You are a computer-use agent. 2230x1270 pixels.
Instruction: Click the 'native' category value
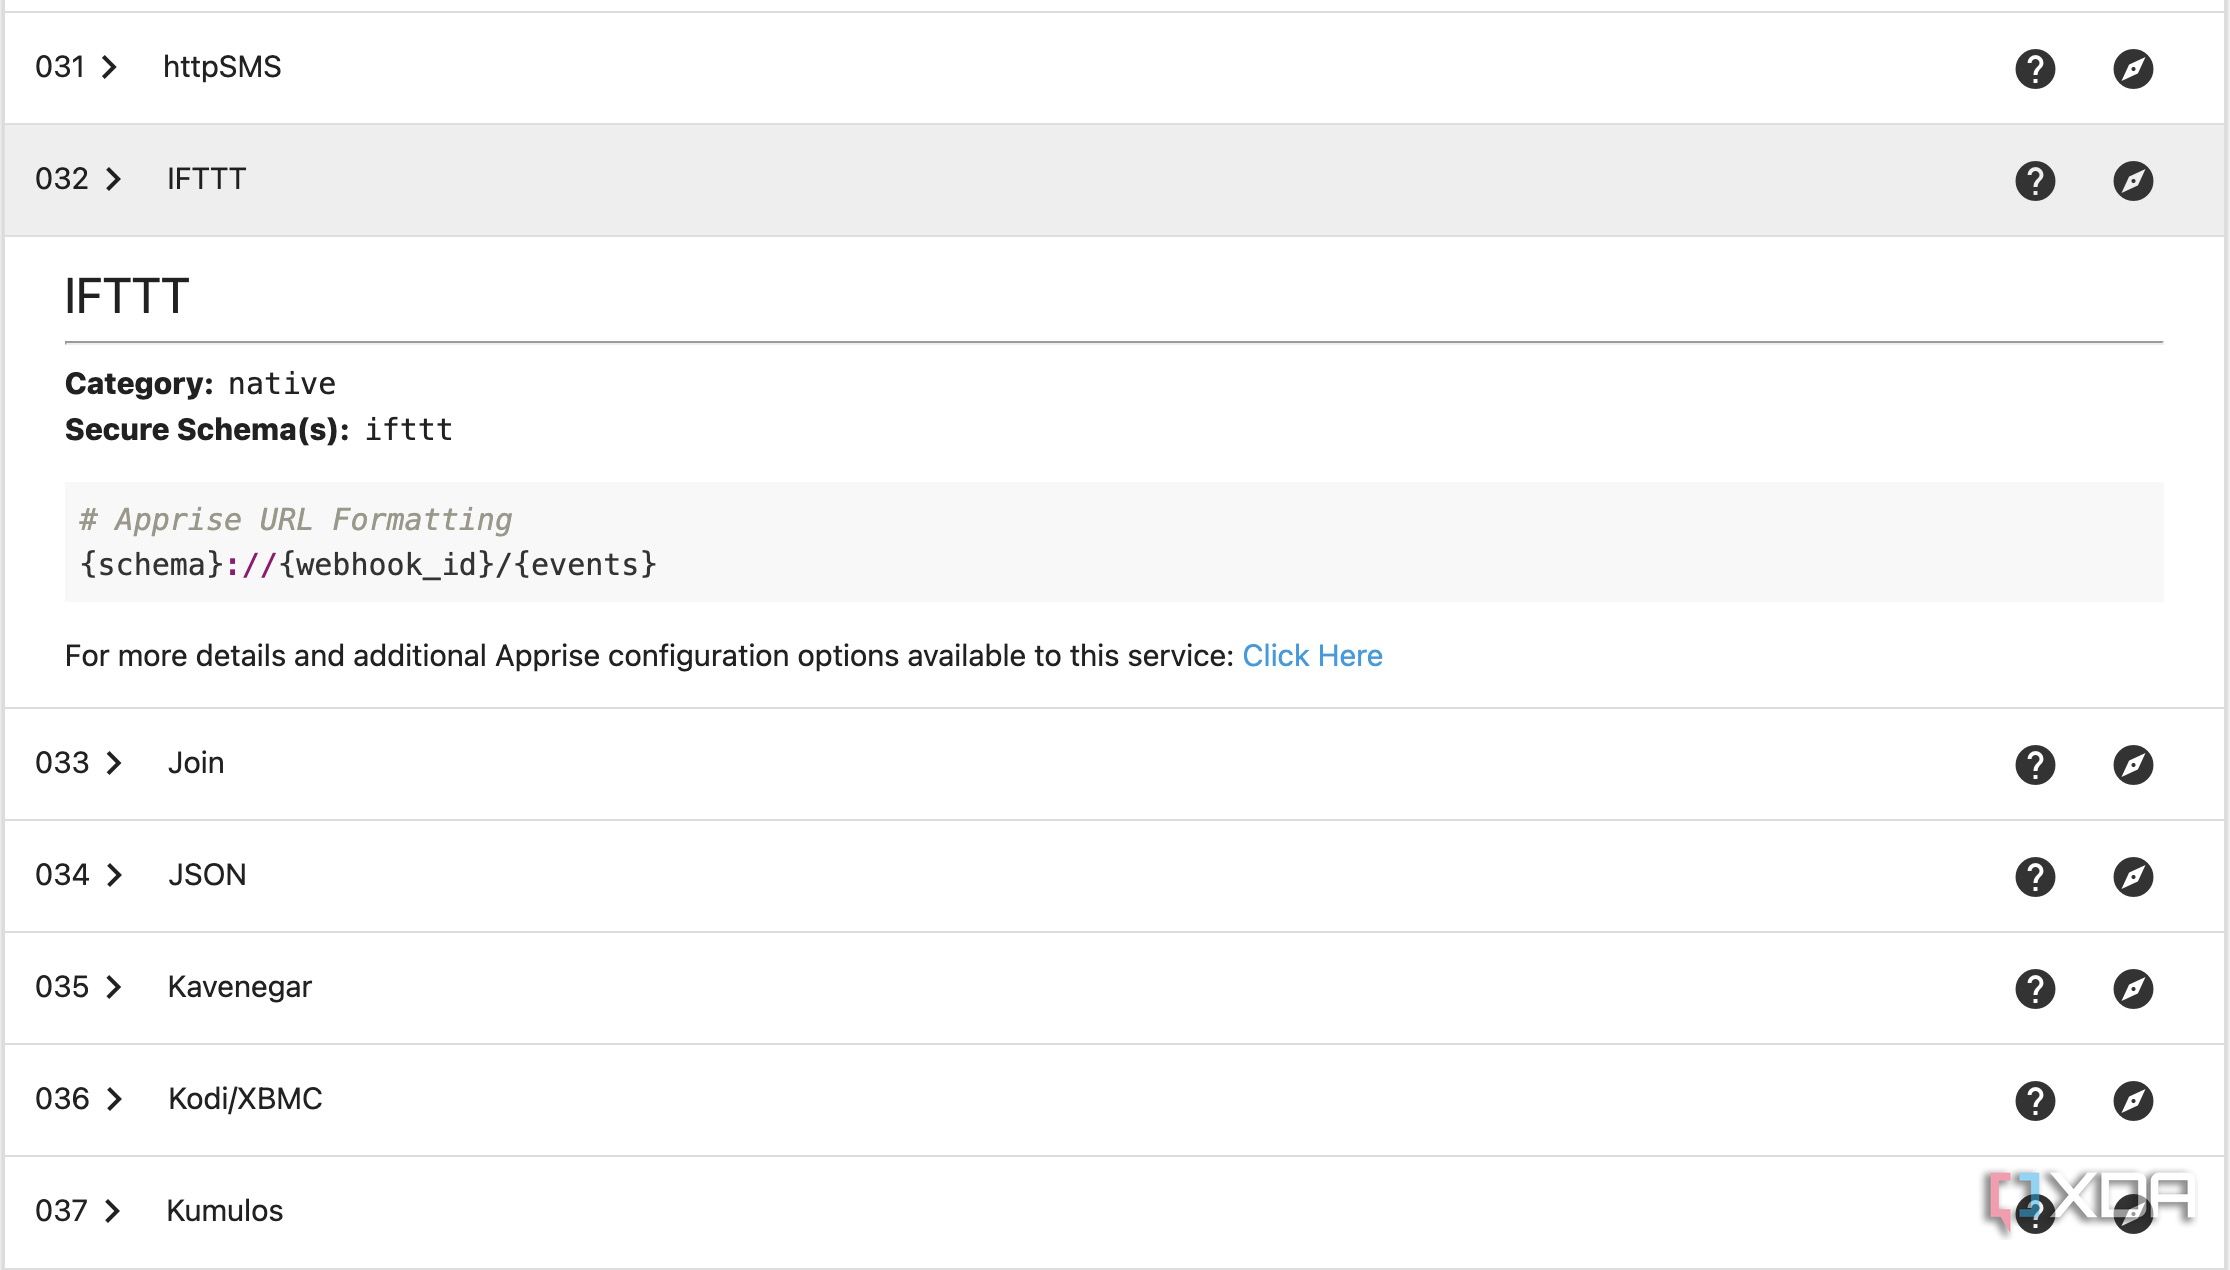click(x=282, y=384)
